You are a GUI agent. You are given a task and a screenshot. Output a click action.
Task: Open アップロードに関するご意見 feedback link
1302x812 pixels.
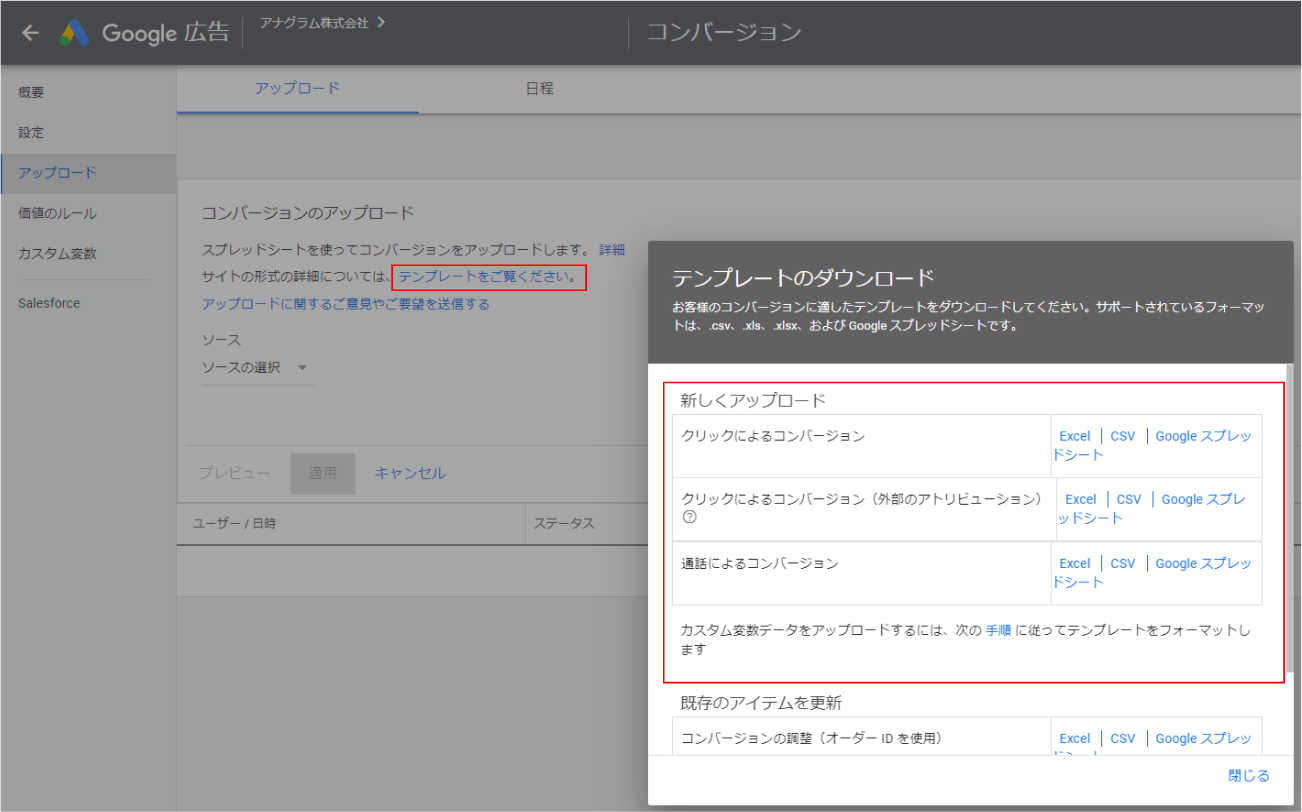click(x=345, y=304)
